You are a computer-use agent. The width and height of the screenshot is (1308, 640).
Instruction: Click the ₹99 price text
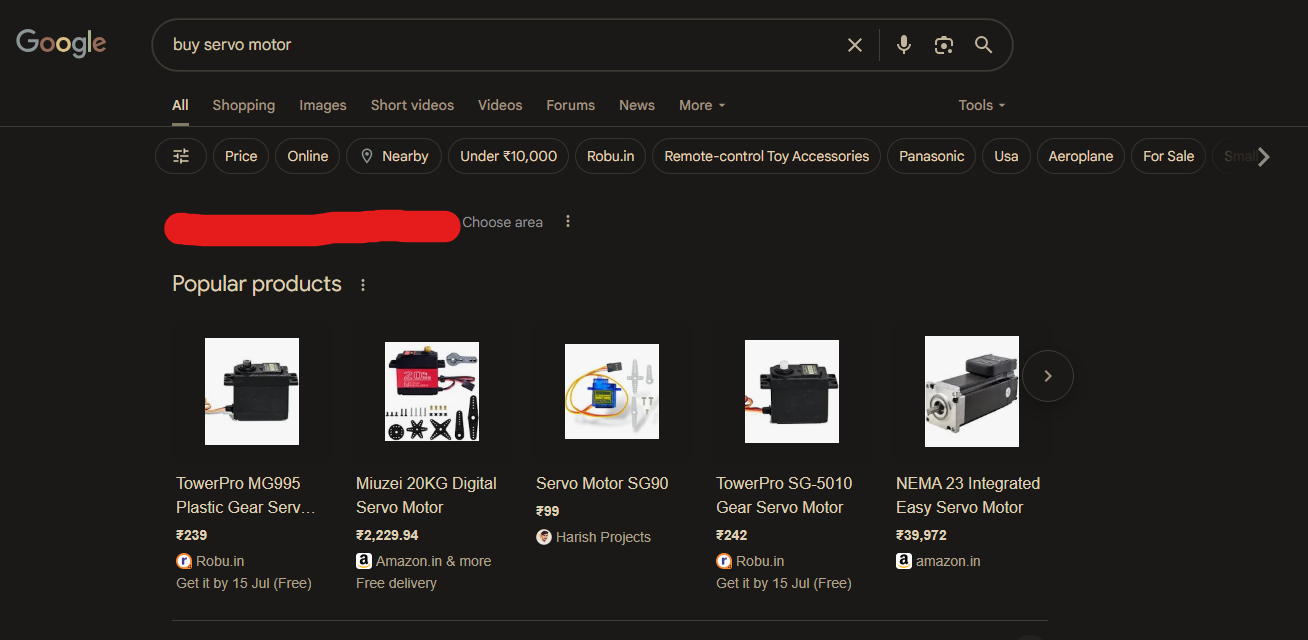[548, 511]
